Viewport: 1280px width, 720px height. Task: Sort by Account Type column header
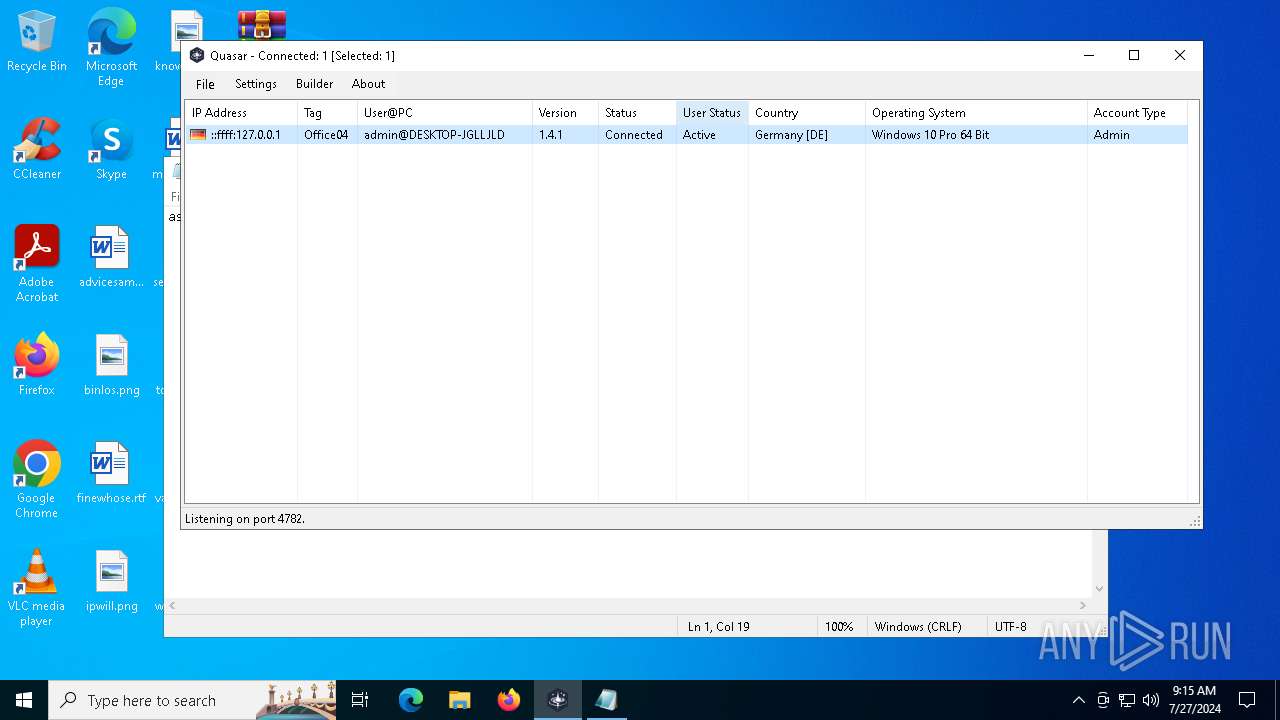coord(1137,113)
